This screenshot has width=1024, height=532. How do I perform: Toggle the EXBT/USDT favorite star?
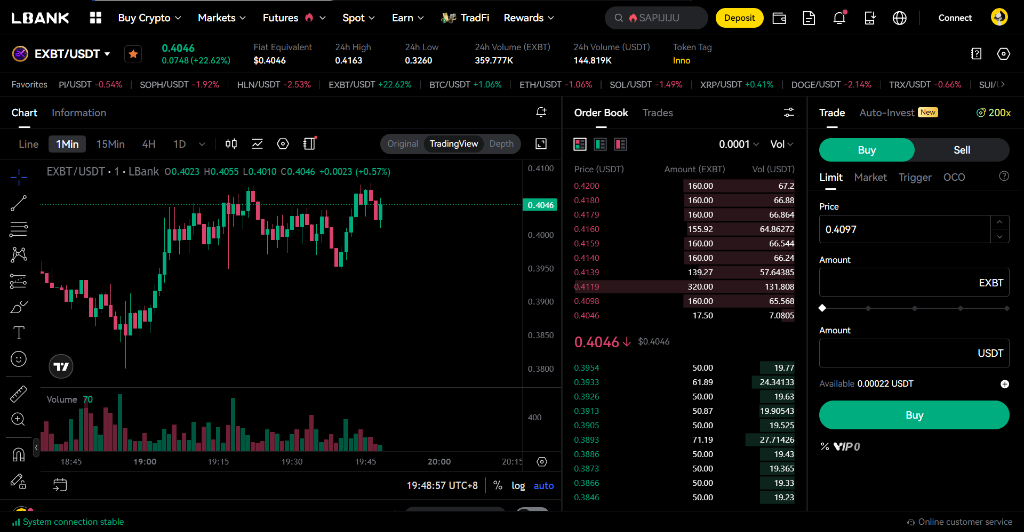(133, 54)
